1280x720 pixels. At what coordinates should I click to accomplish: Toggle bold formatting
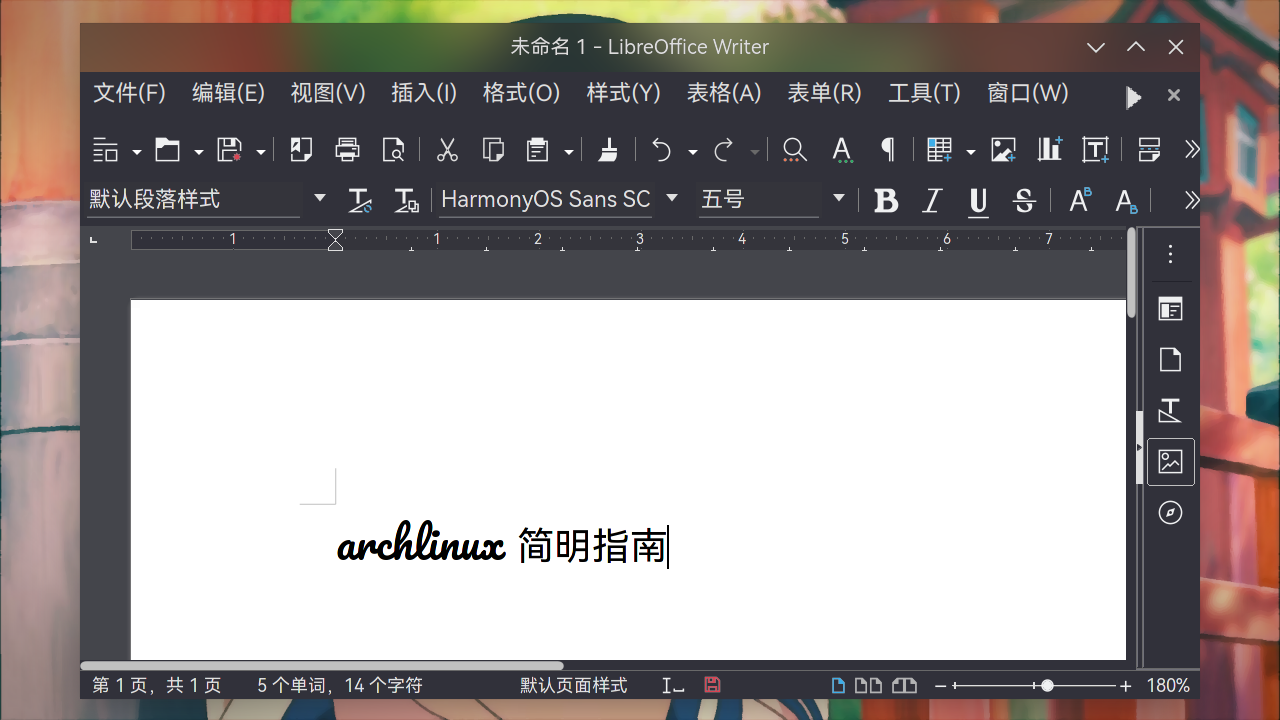click(886, 200)
